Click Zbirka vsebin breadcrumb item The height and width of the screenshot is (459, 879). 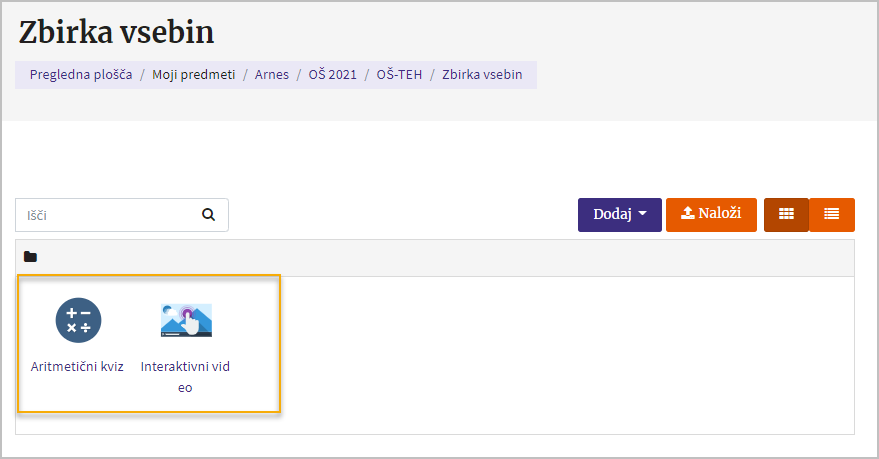(x=482, y=74)
